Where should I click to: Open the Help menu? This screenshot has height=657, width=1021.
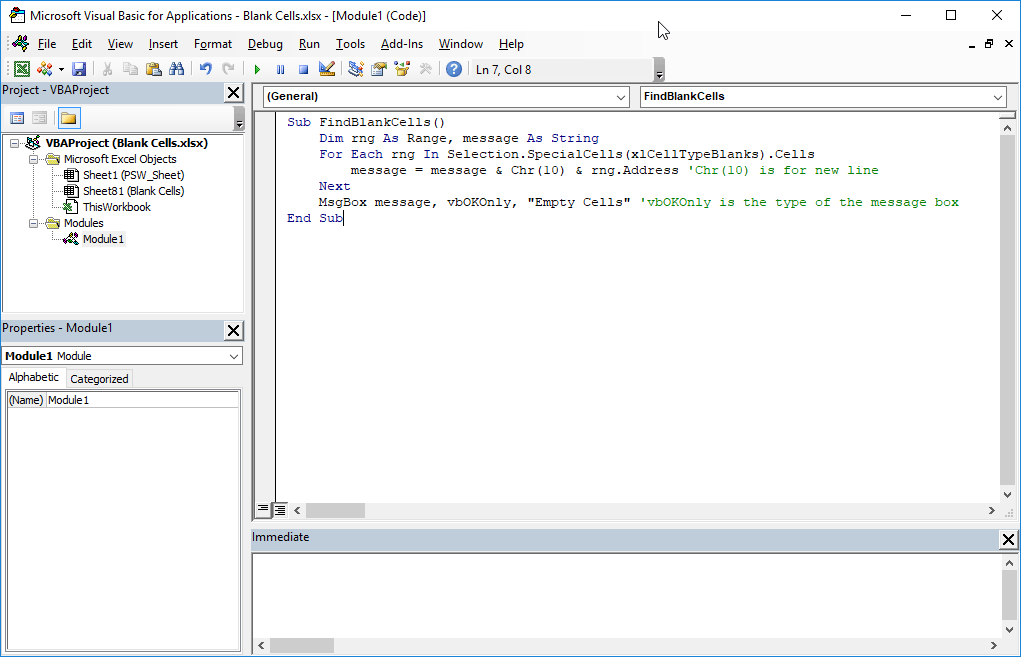point(511,44)
